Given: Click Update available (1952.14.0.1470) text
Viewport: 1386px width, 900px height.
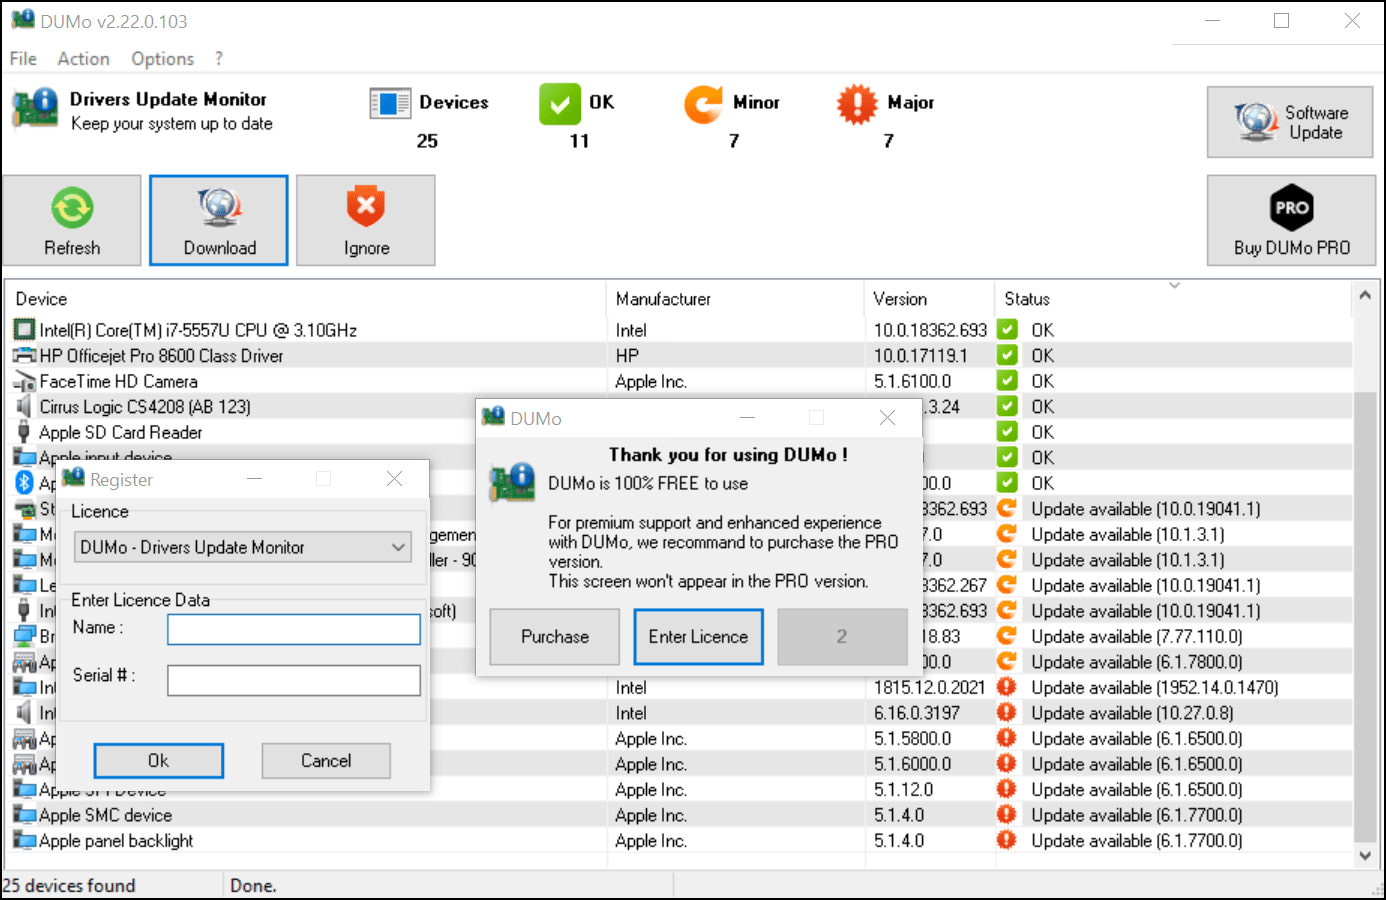Looking at the screenshot, I should pos(1155,687).
